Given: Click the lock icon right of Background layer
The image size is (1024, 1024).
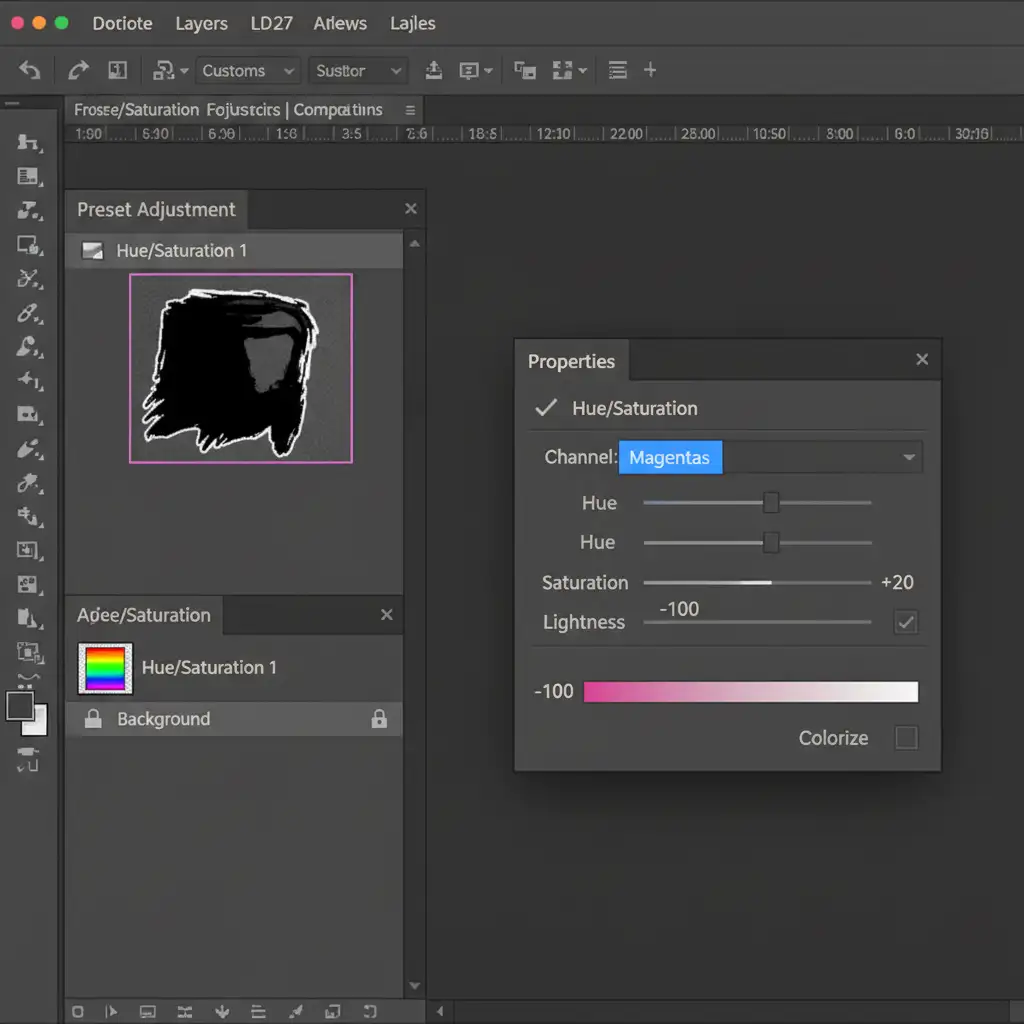Looking at the screenshot, I should 379,719.
